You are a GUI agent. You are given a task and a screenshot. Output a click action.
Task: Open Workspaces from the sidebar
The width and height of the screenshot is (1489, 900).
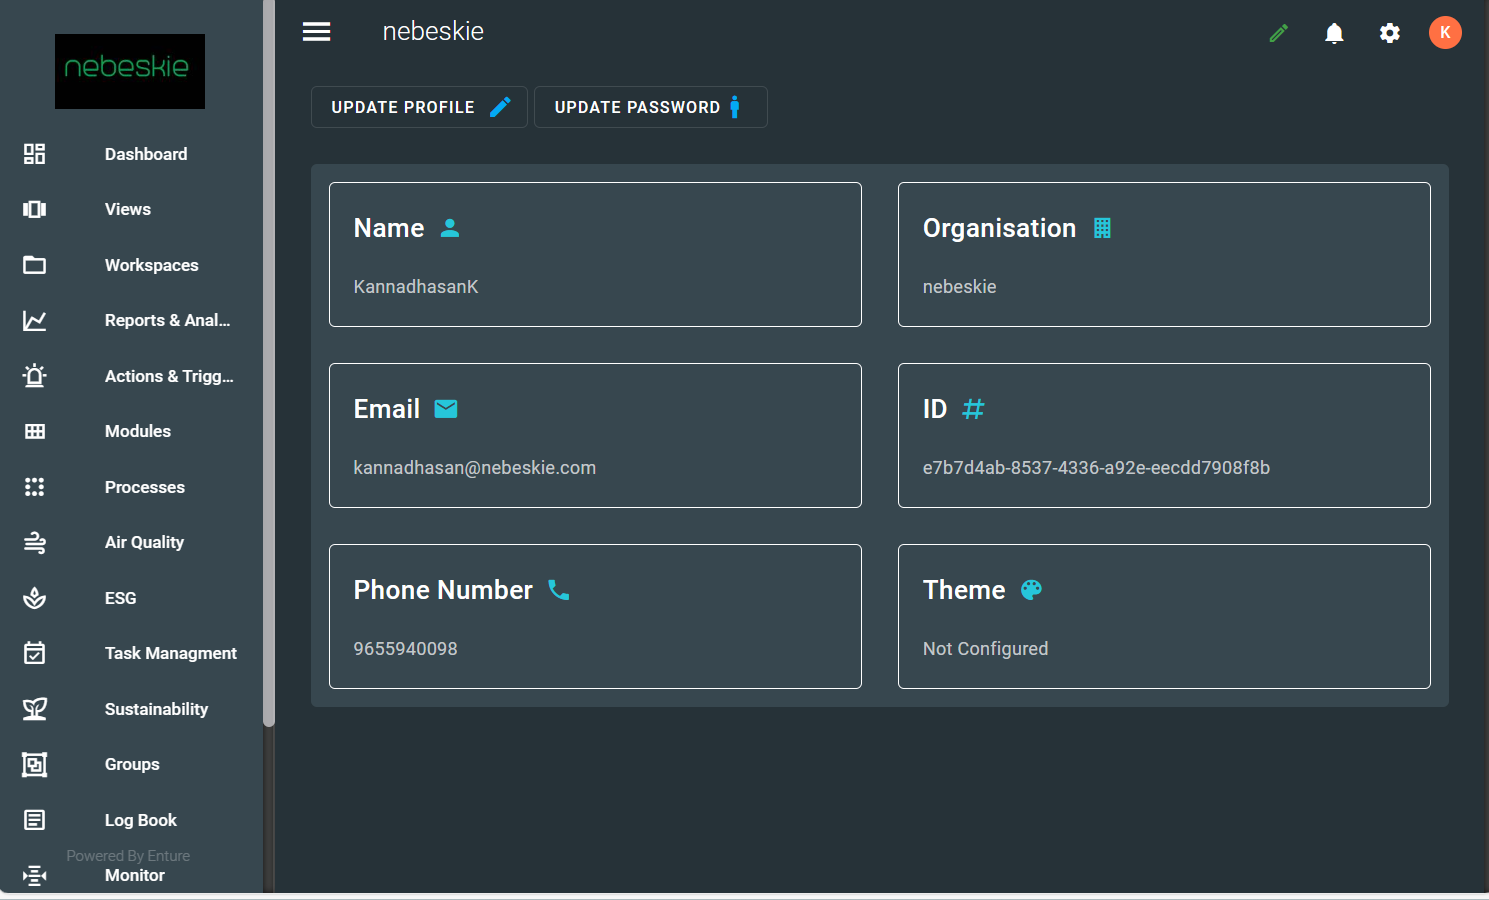coord(151,265)
